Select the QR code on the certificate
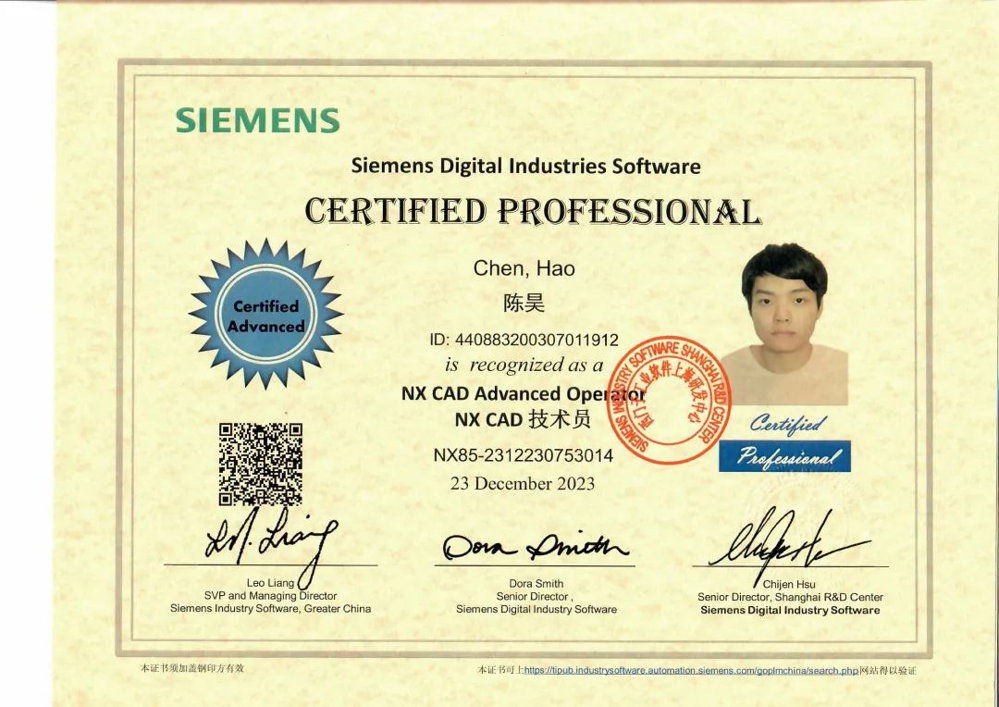 click(x=260, y=464)
